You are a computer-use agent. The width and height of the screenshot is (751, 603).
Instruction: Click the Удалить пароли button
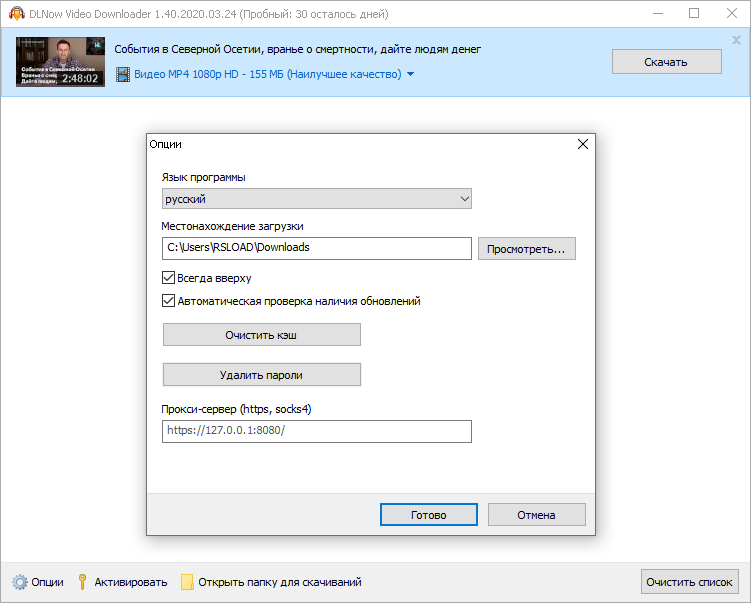tap(262, 375)
